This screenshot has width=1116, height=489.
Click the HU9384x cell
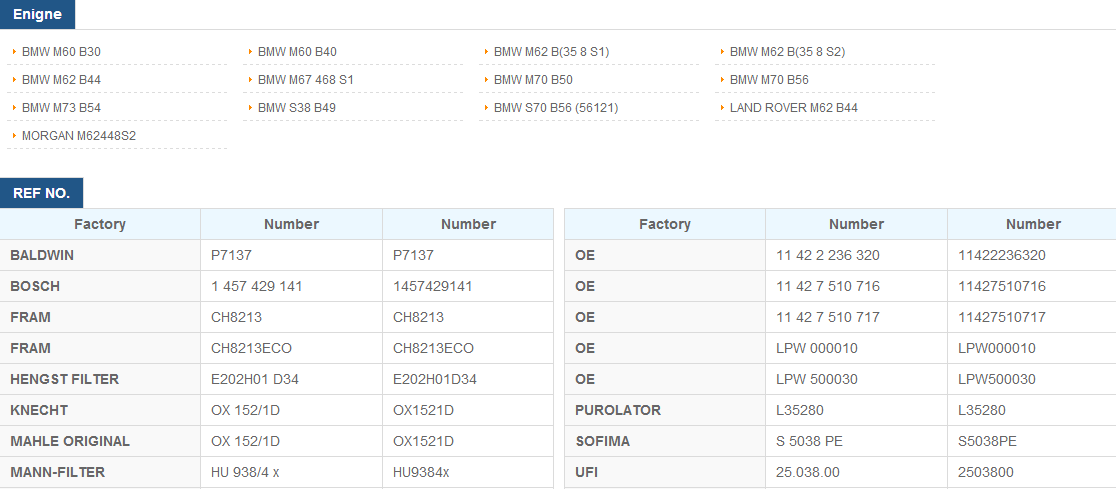click(468, 472)
